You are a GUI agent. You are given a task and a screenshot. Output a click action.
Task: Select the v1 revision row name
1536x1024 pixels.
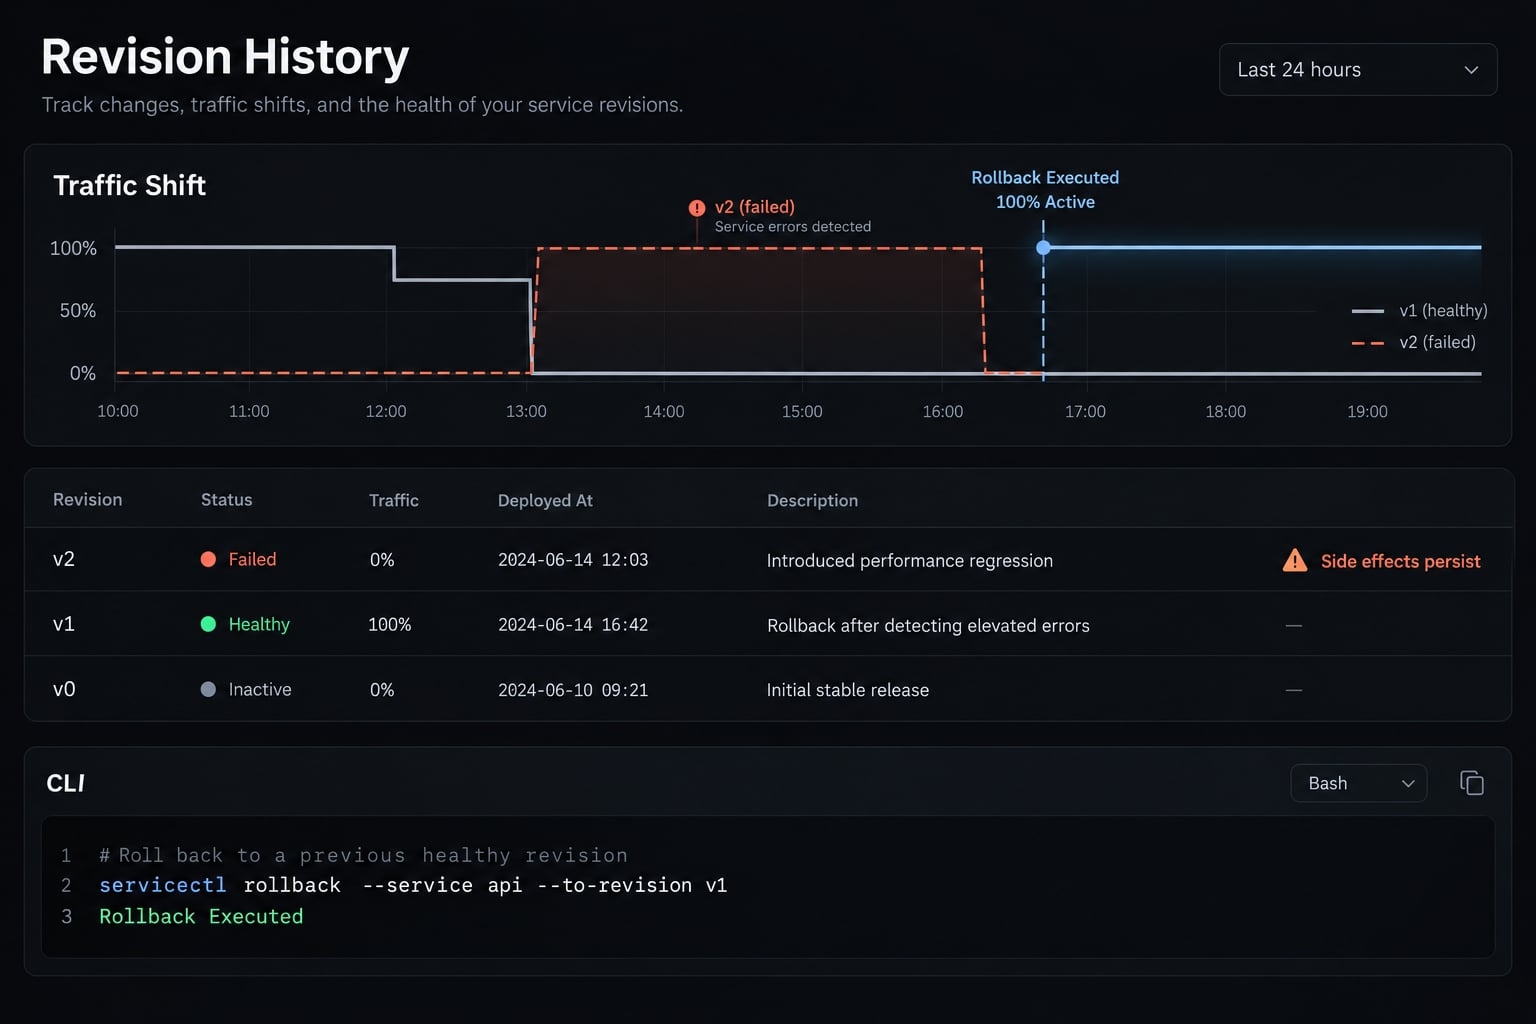tap(64, 624)
